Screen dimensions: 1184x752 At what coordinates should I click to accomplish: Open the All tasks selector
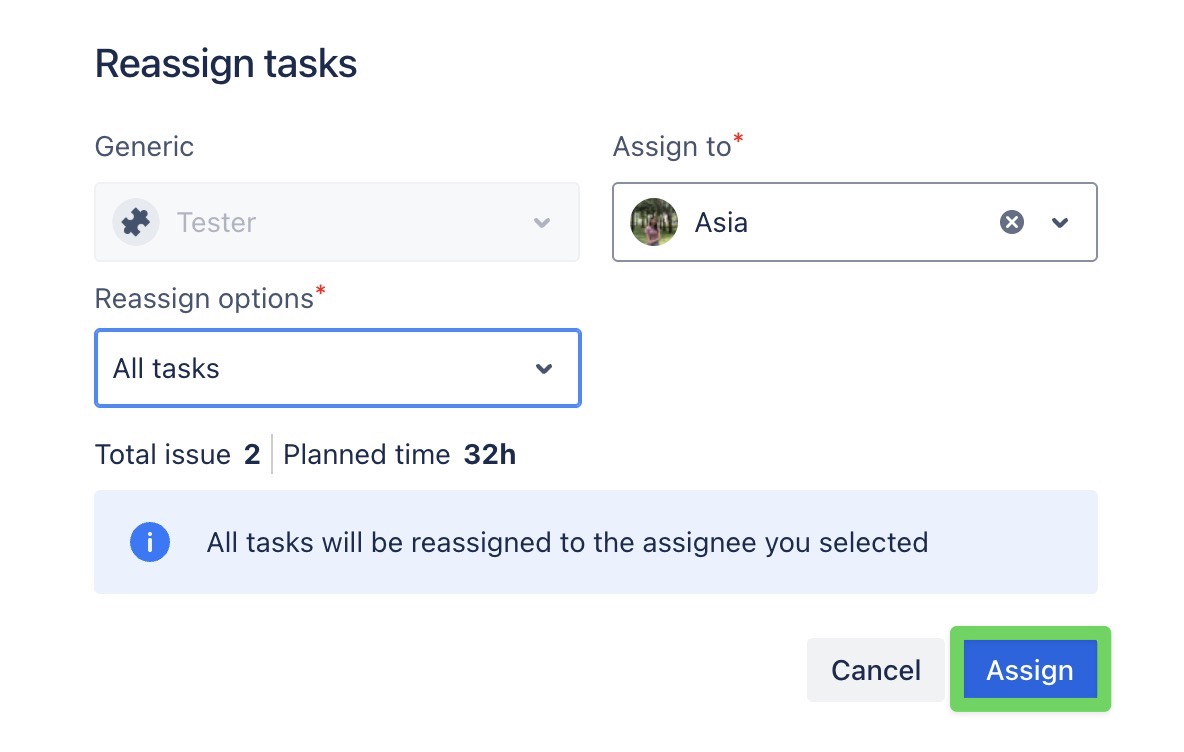click(337, 368)
